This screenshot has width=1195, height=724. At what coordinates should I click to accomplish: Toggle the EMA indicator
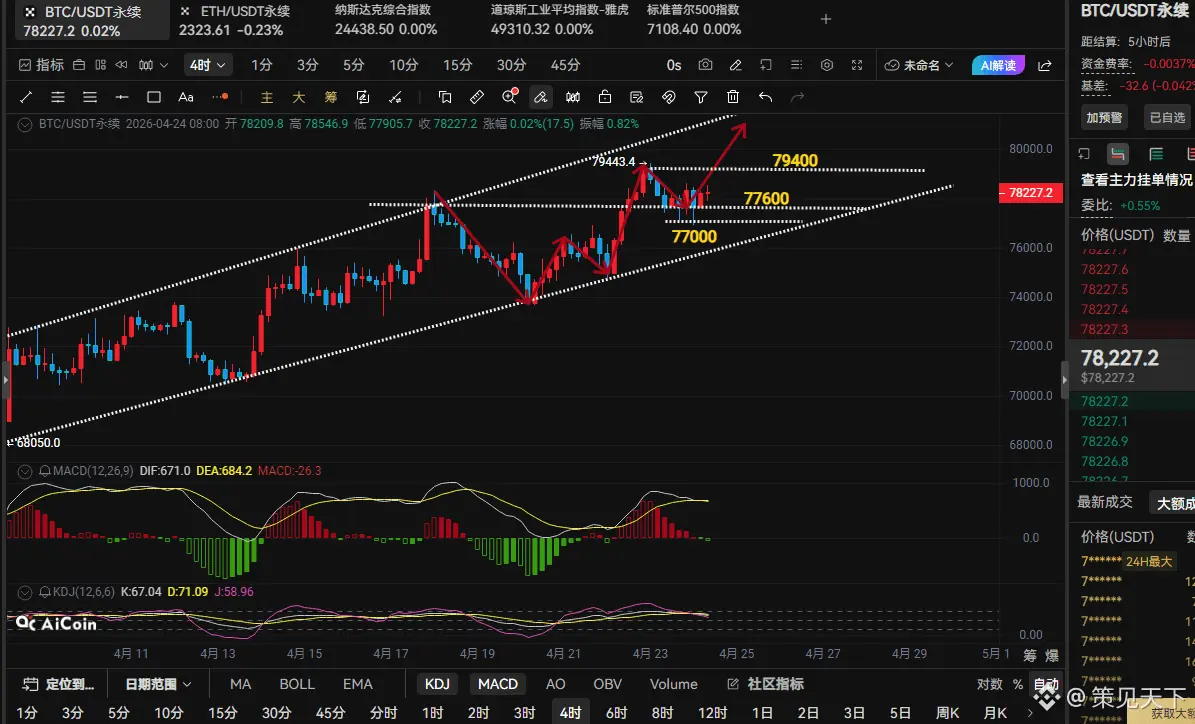coord(357,684)
